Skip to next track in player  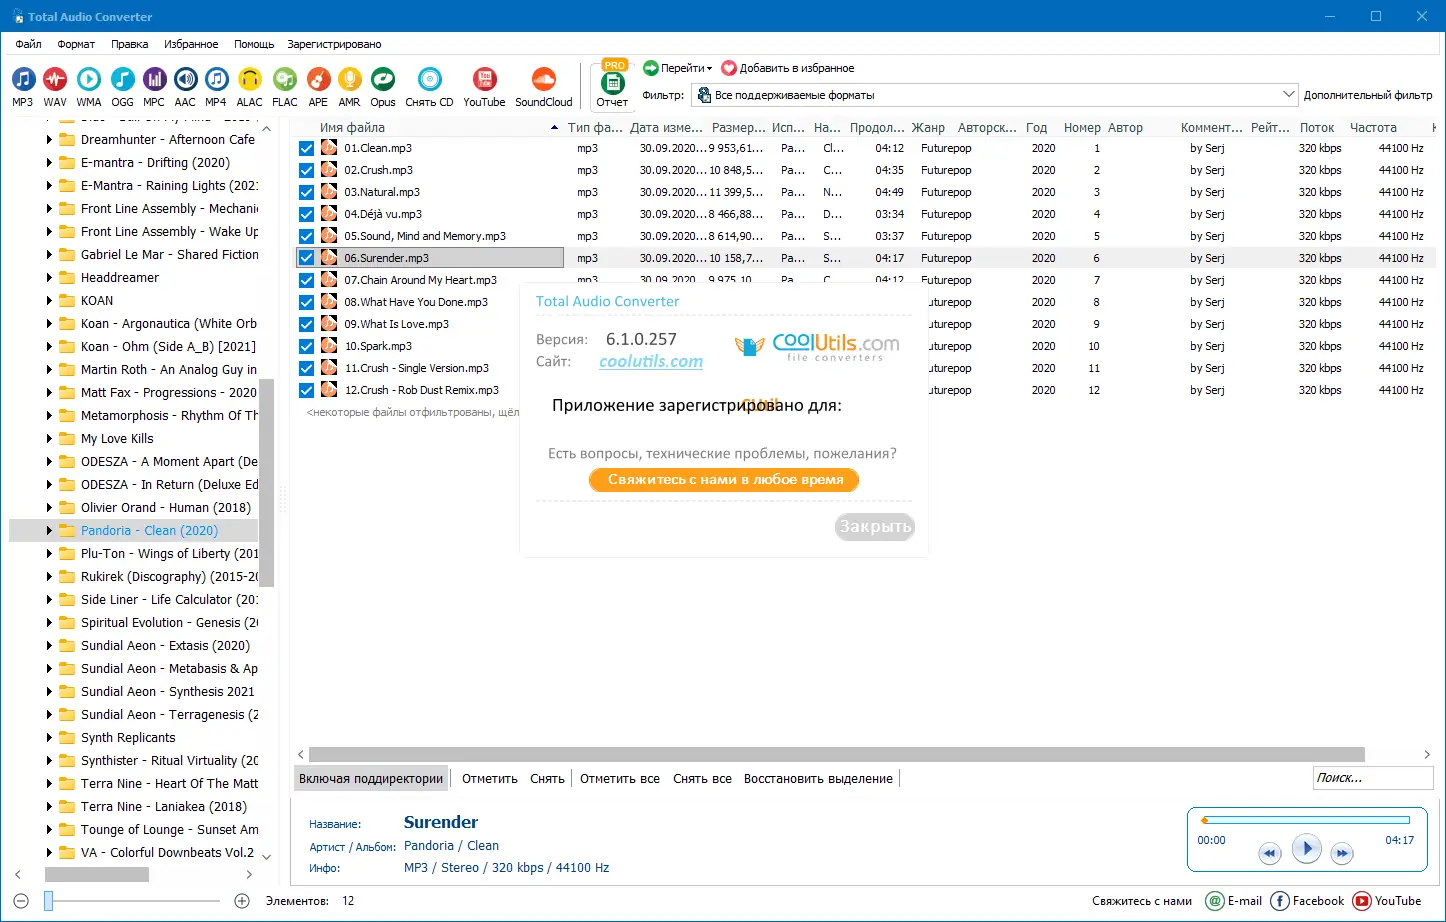coord(1342,853)
